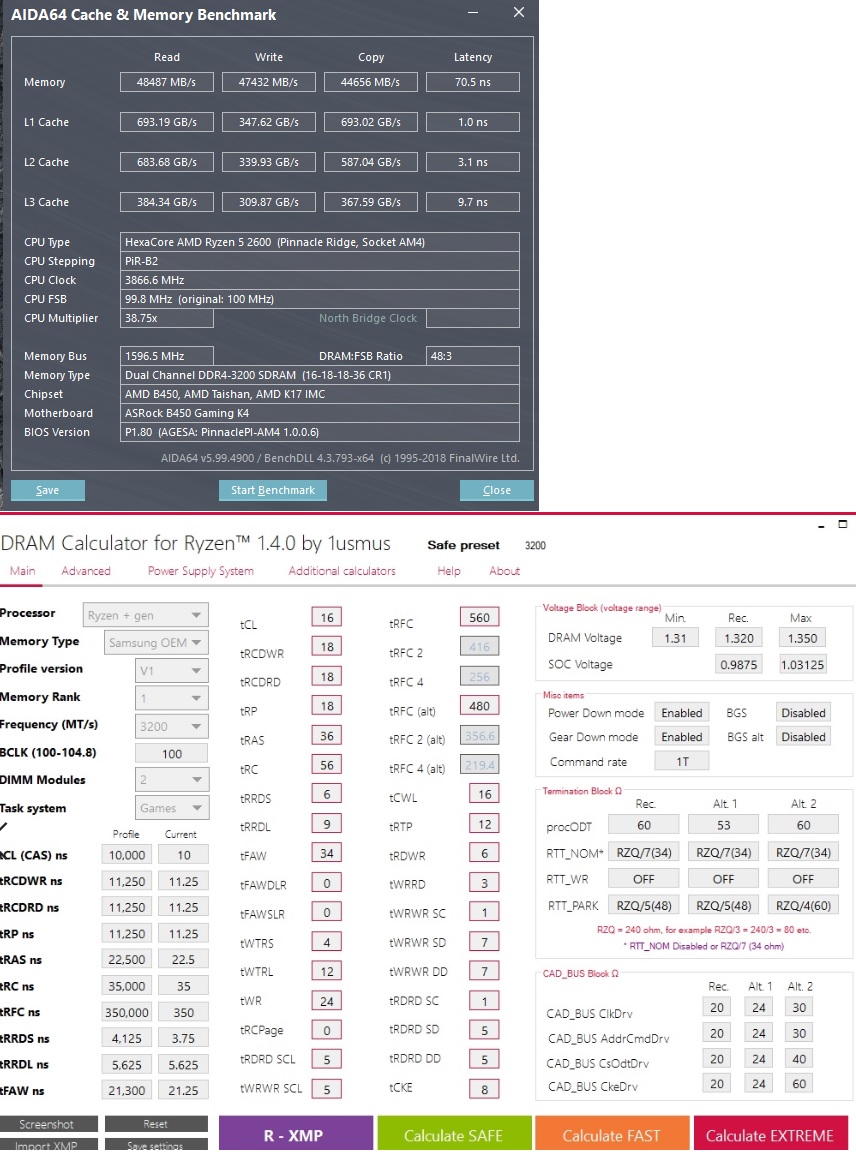856x1154 pixels.
Task: Click the tRCDRD value field
Action: [327, 676]
